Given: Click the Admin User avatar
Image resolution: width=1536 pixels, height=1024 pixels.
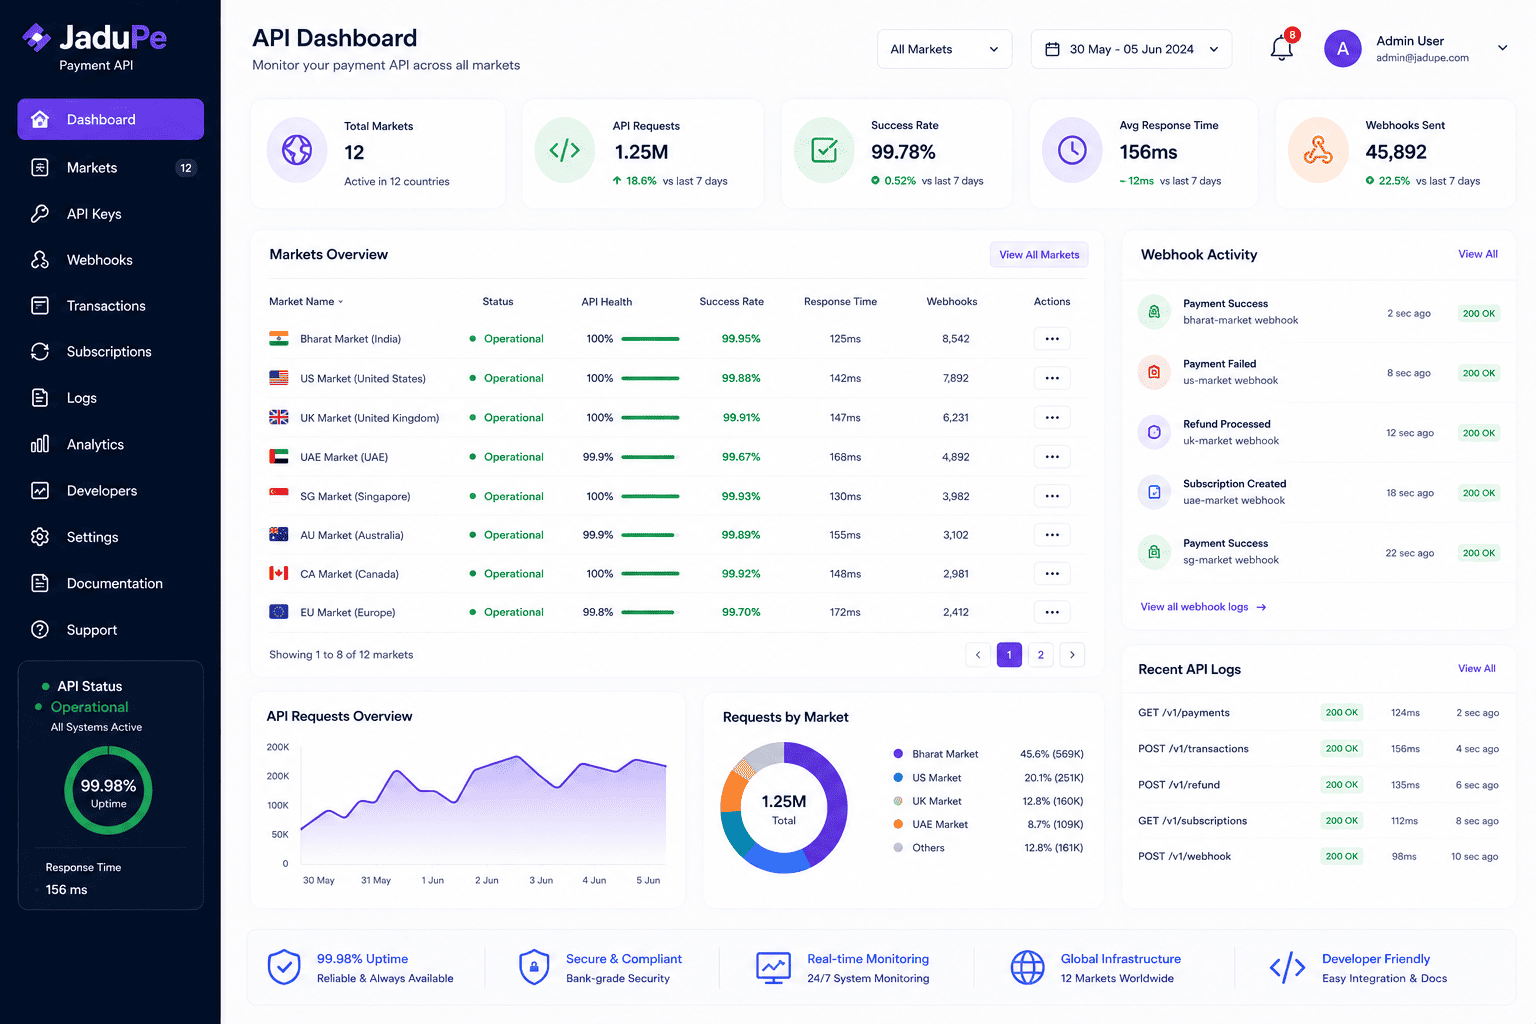Looking at the screenshot, I should tap(1343, 48).
